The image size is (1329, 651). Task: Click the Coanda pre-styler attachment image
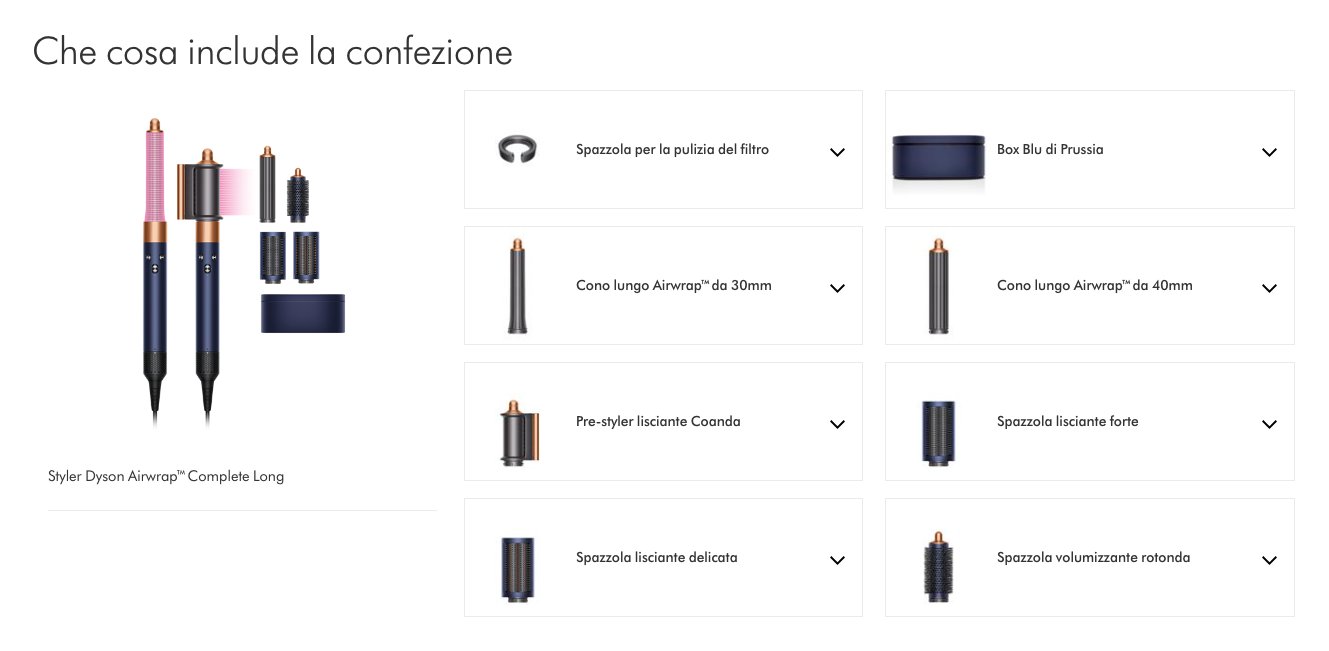519,432
